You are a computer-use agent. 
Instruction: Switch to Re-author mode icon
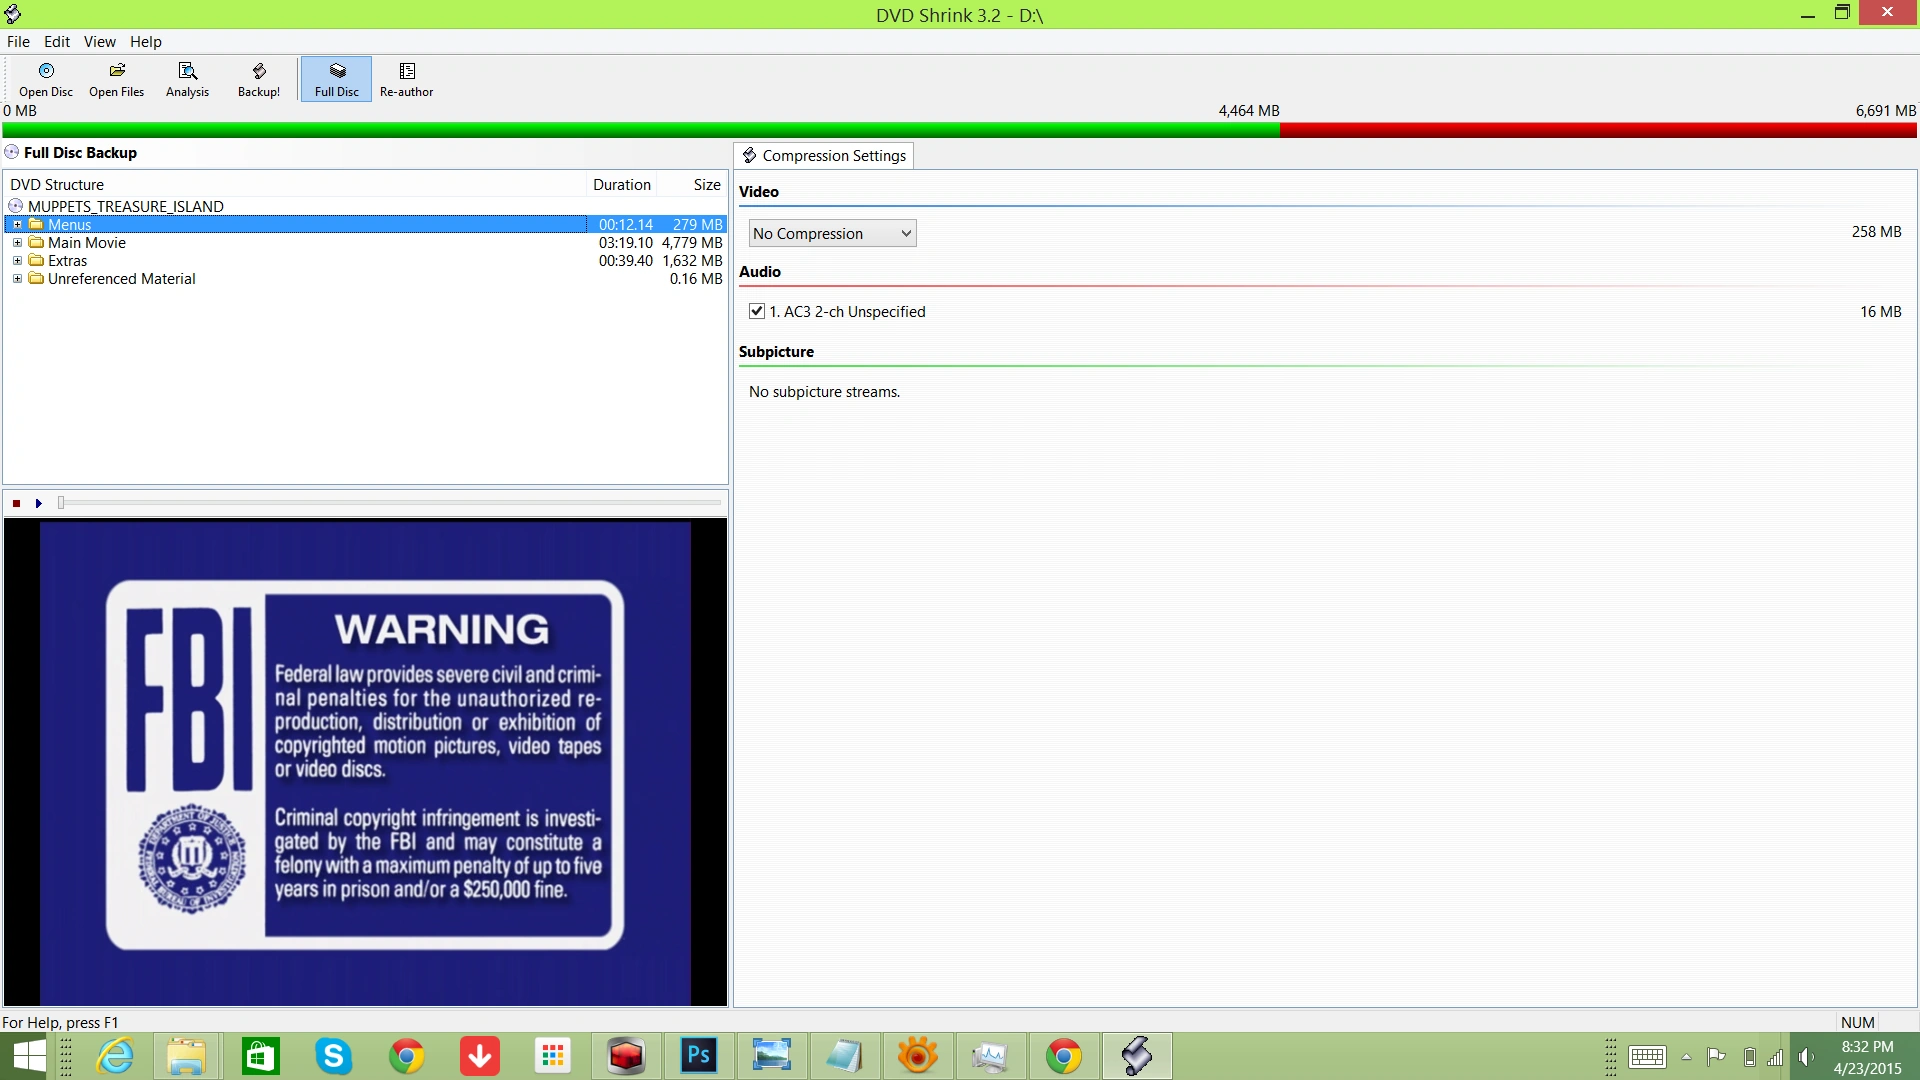406,78
